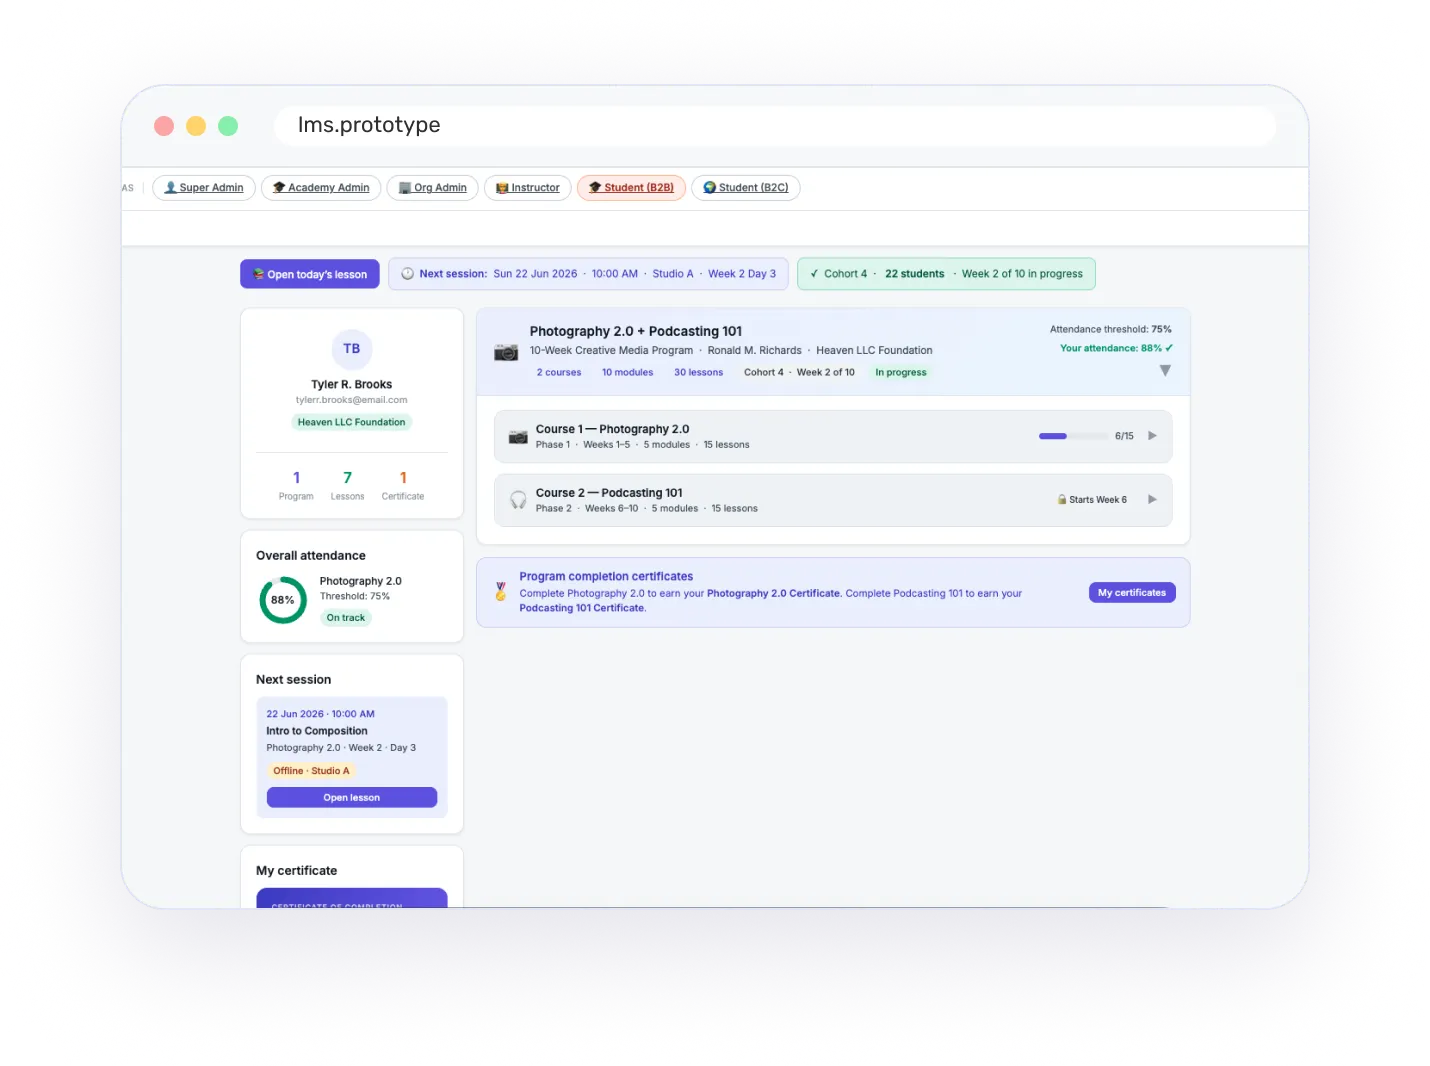Screen dimensions: 1430x1066
Task: Switch to the Org Admin role
Action: pos(433,188)
